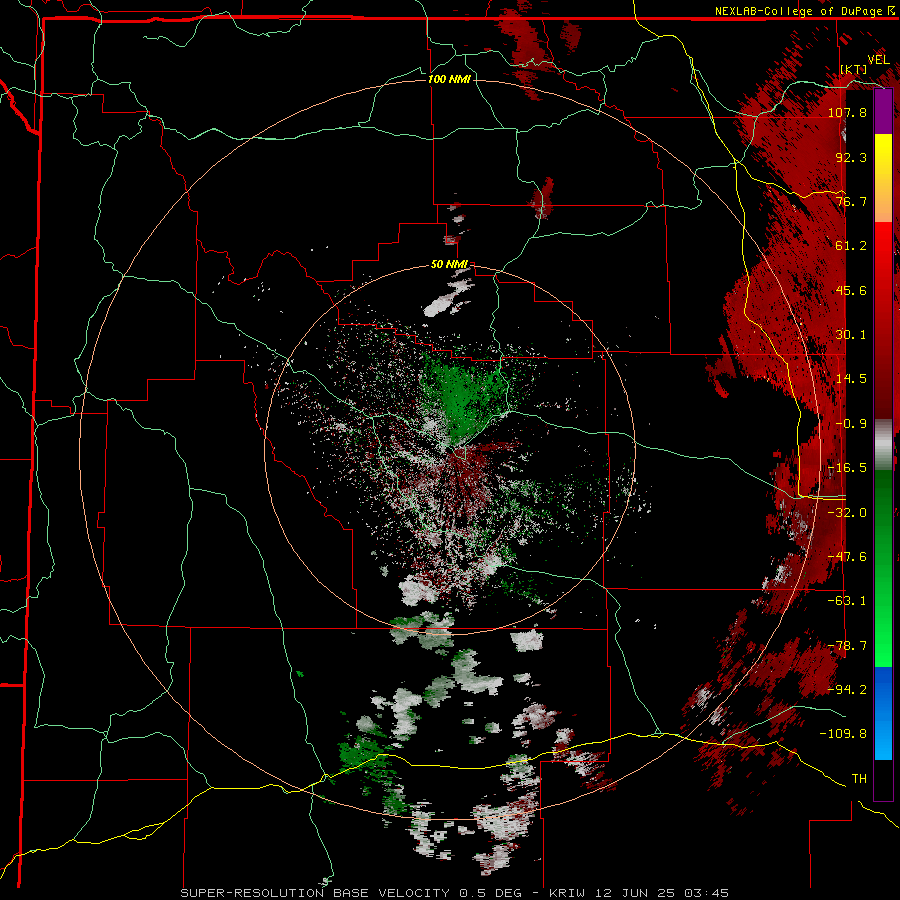
Task: Click the -32.0 legend value
Action: pyautogui.click(x=847, y=513)
